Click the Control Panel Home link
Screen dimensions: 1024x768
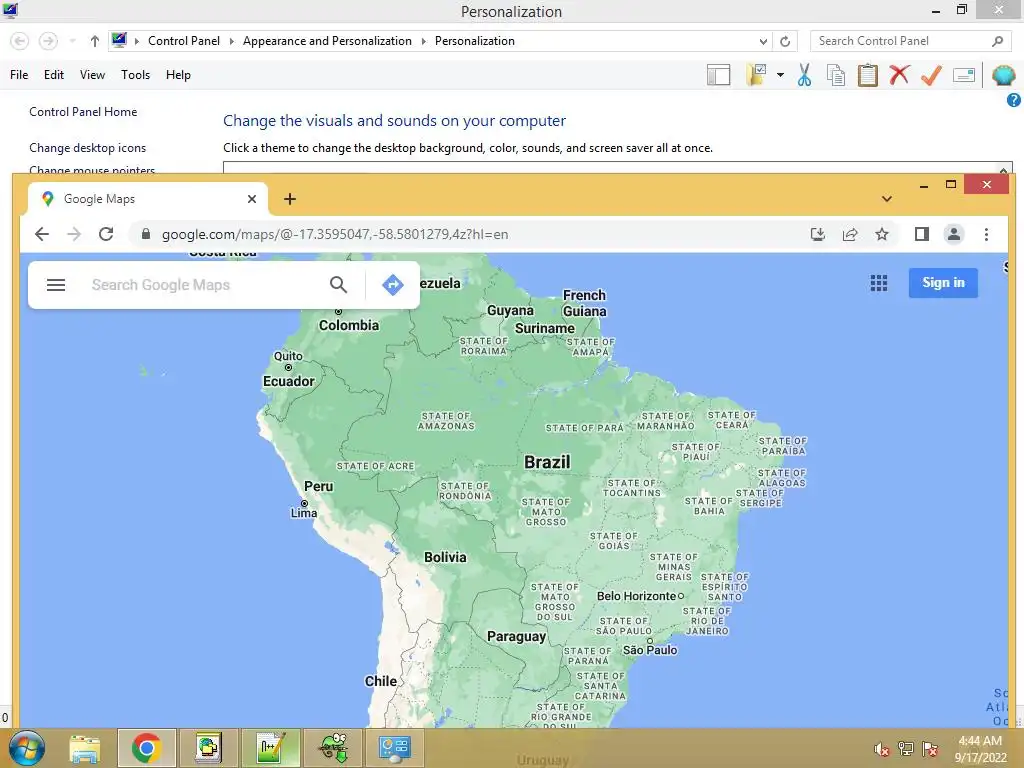click(x=83, y=112)
